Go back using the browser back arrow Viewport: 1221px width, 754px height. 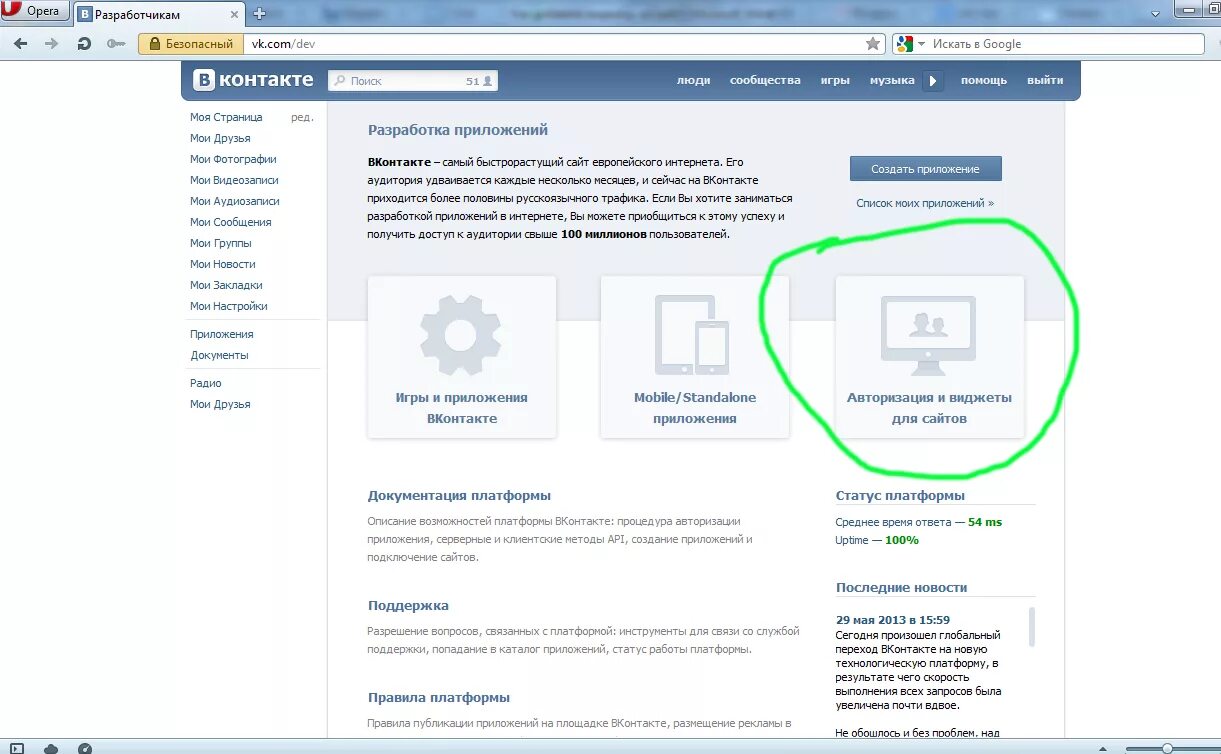pyautogui.click(x=20, y=44)
